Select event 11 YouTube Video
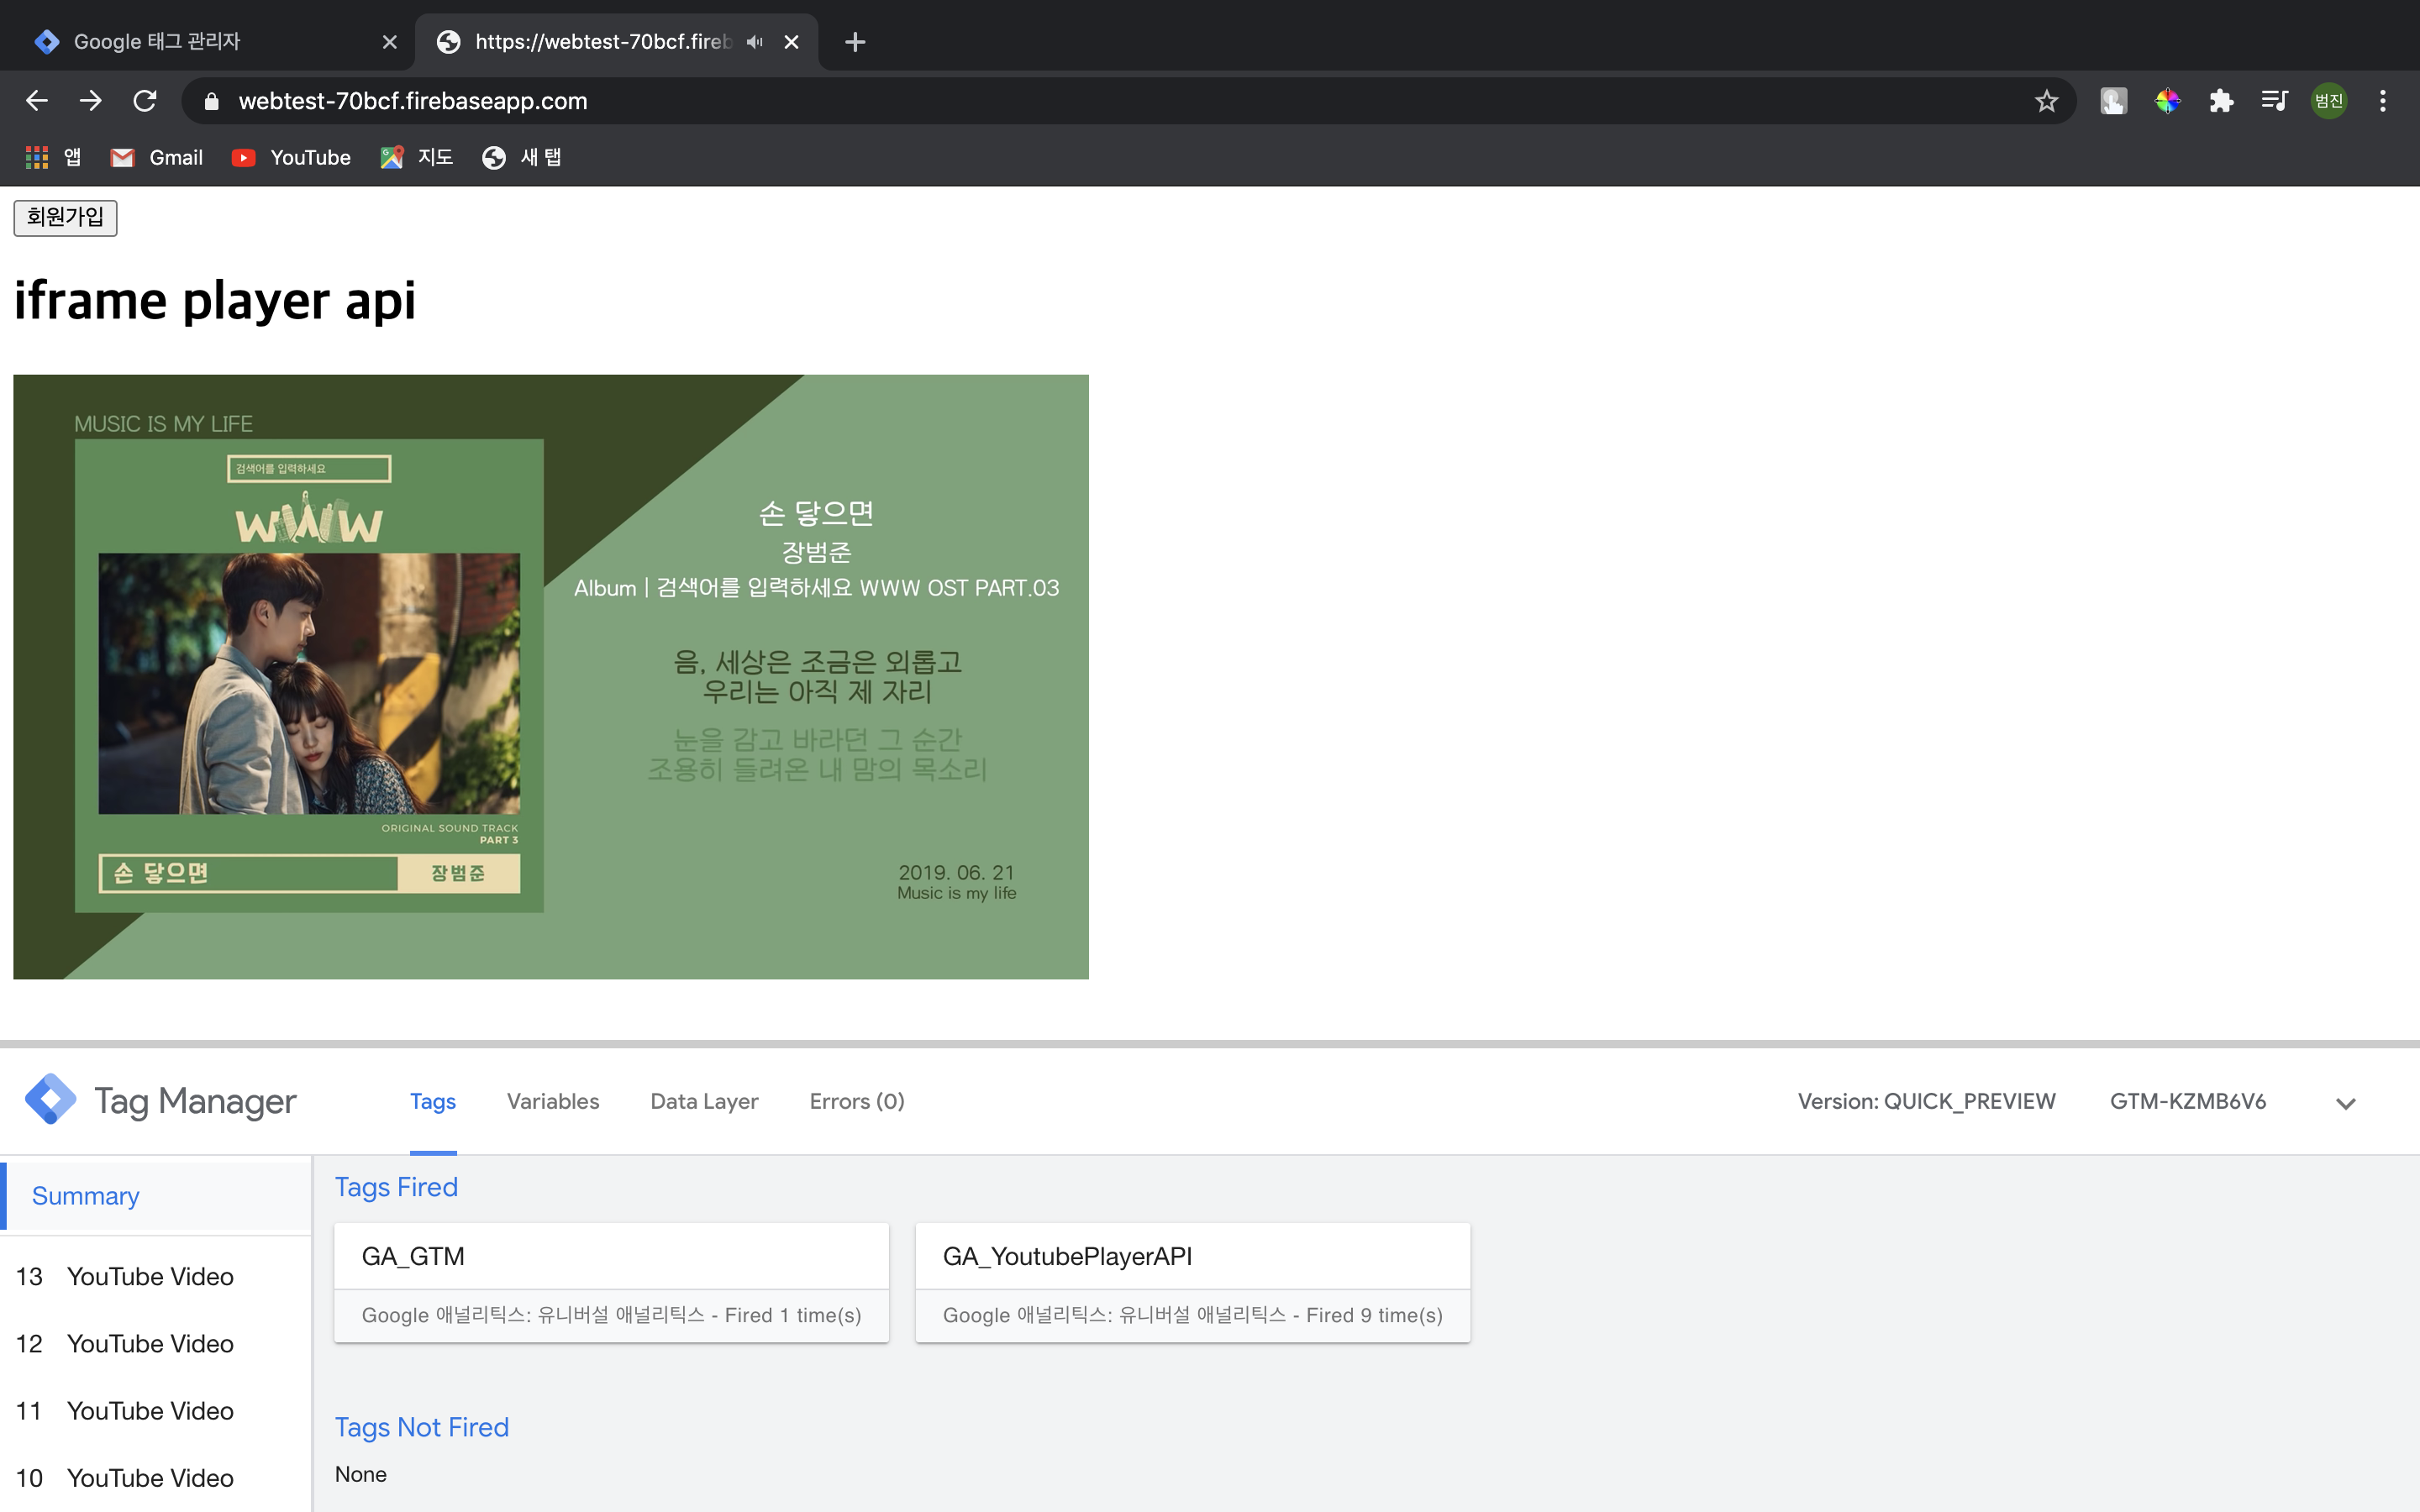The width and height of the screenshot is (2420, 1512). pos(155,1411)
